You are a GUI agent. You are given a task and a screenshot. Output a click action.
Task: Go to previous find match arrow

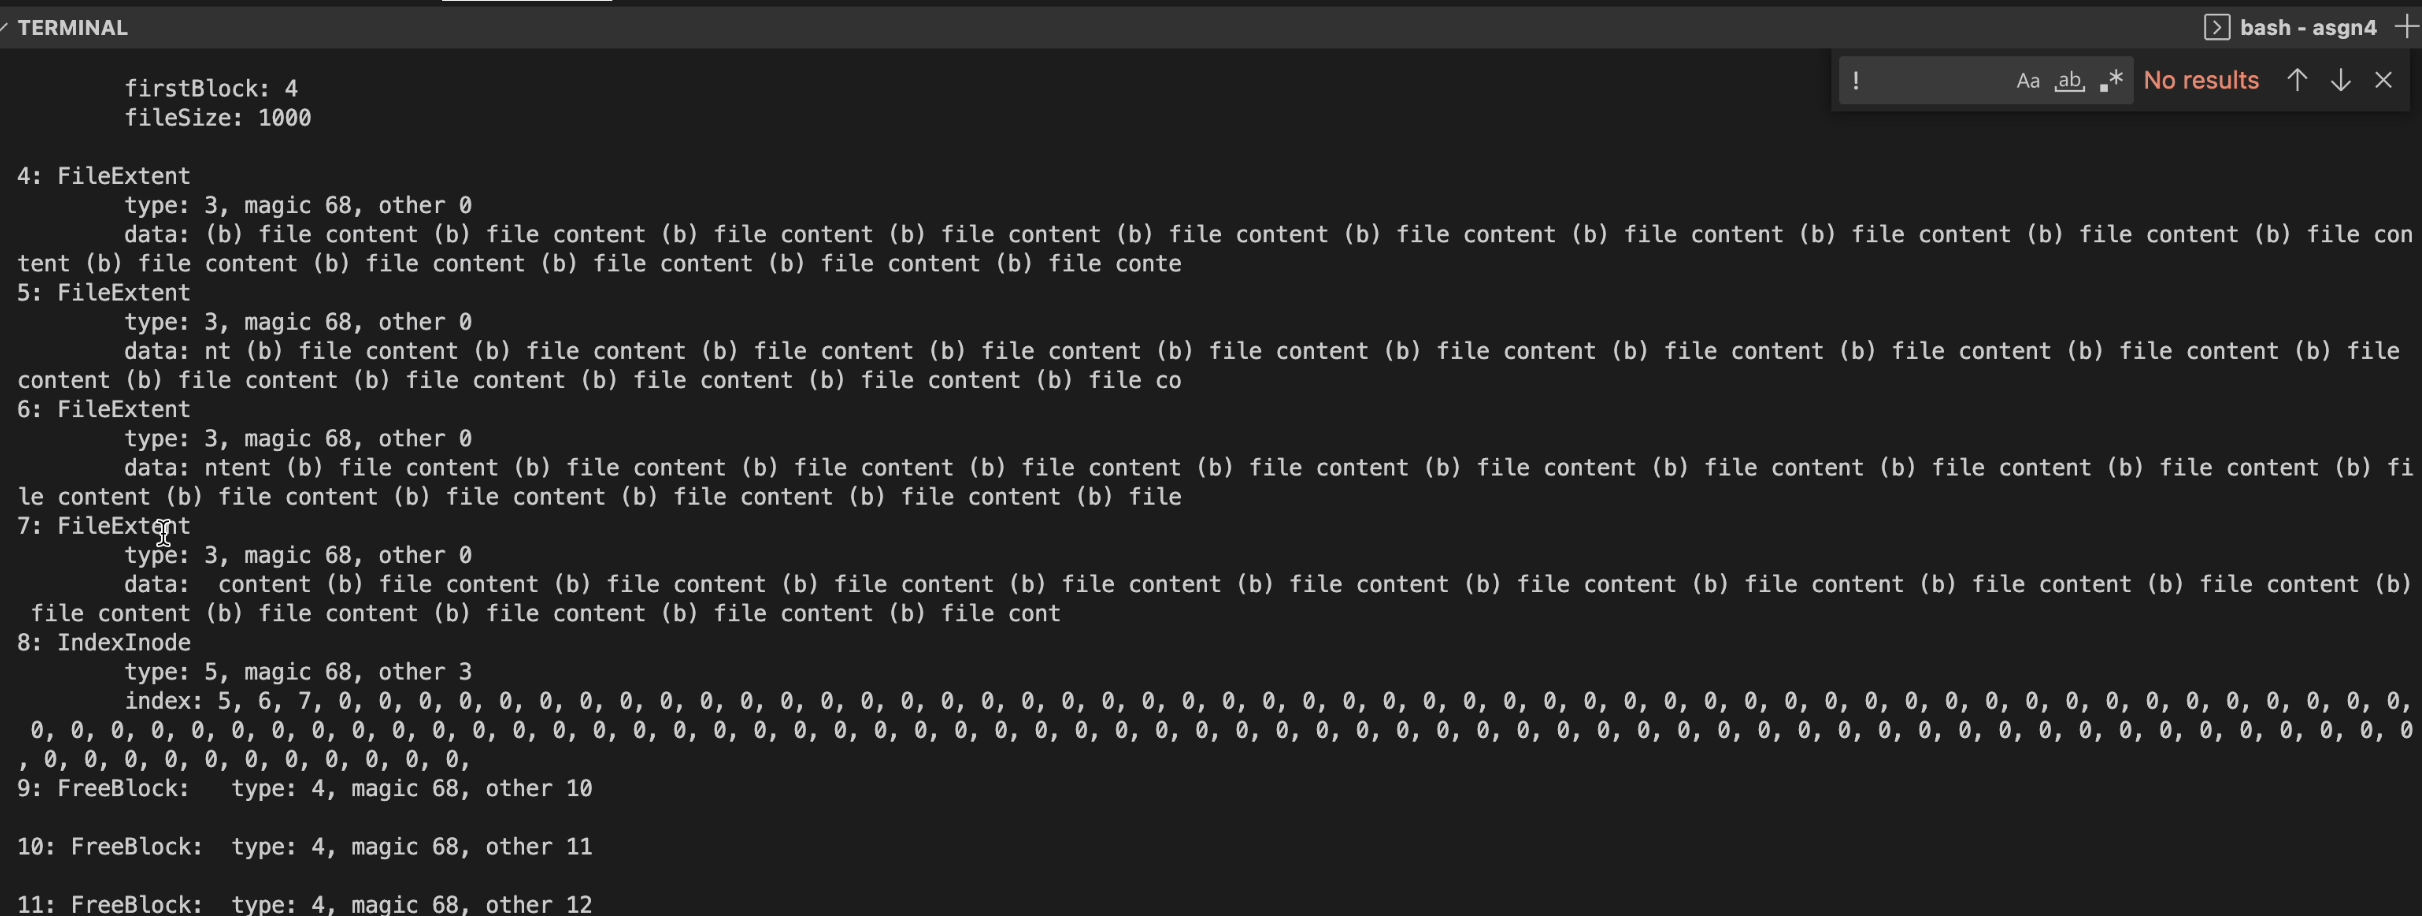coord(2297,80)
